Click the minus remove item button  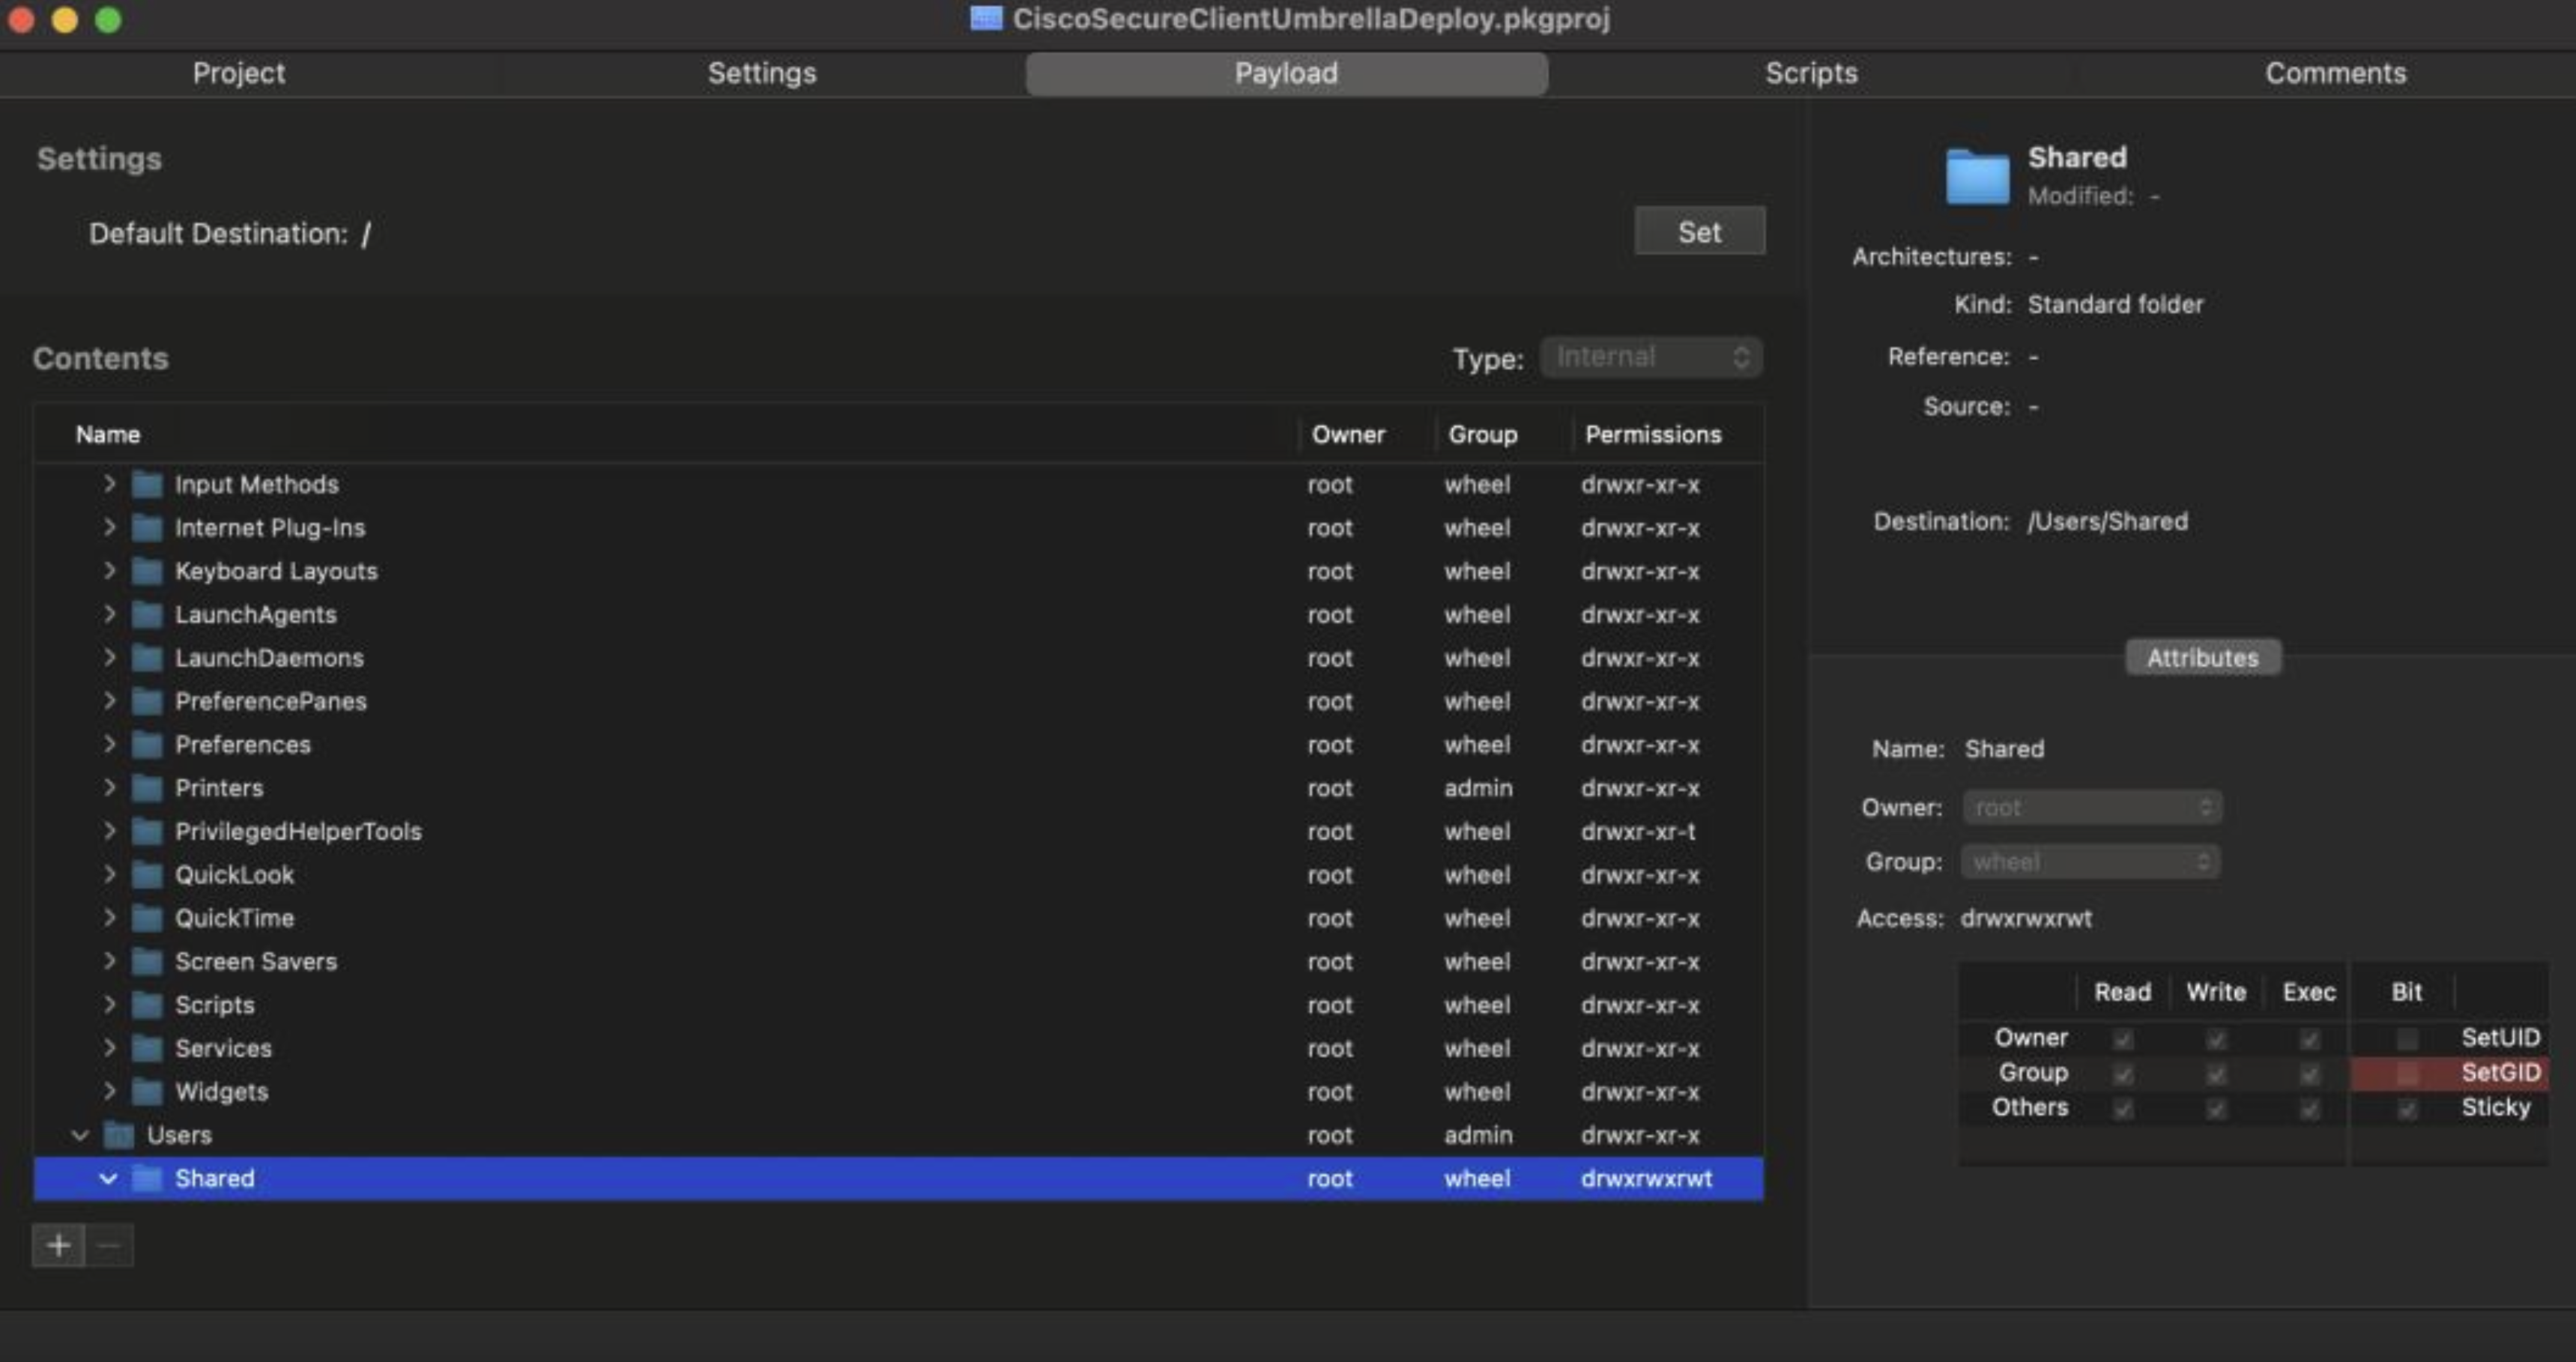coord(110,1246)
